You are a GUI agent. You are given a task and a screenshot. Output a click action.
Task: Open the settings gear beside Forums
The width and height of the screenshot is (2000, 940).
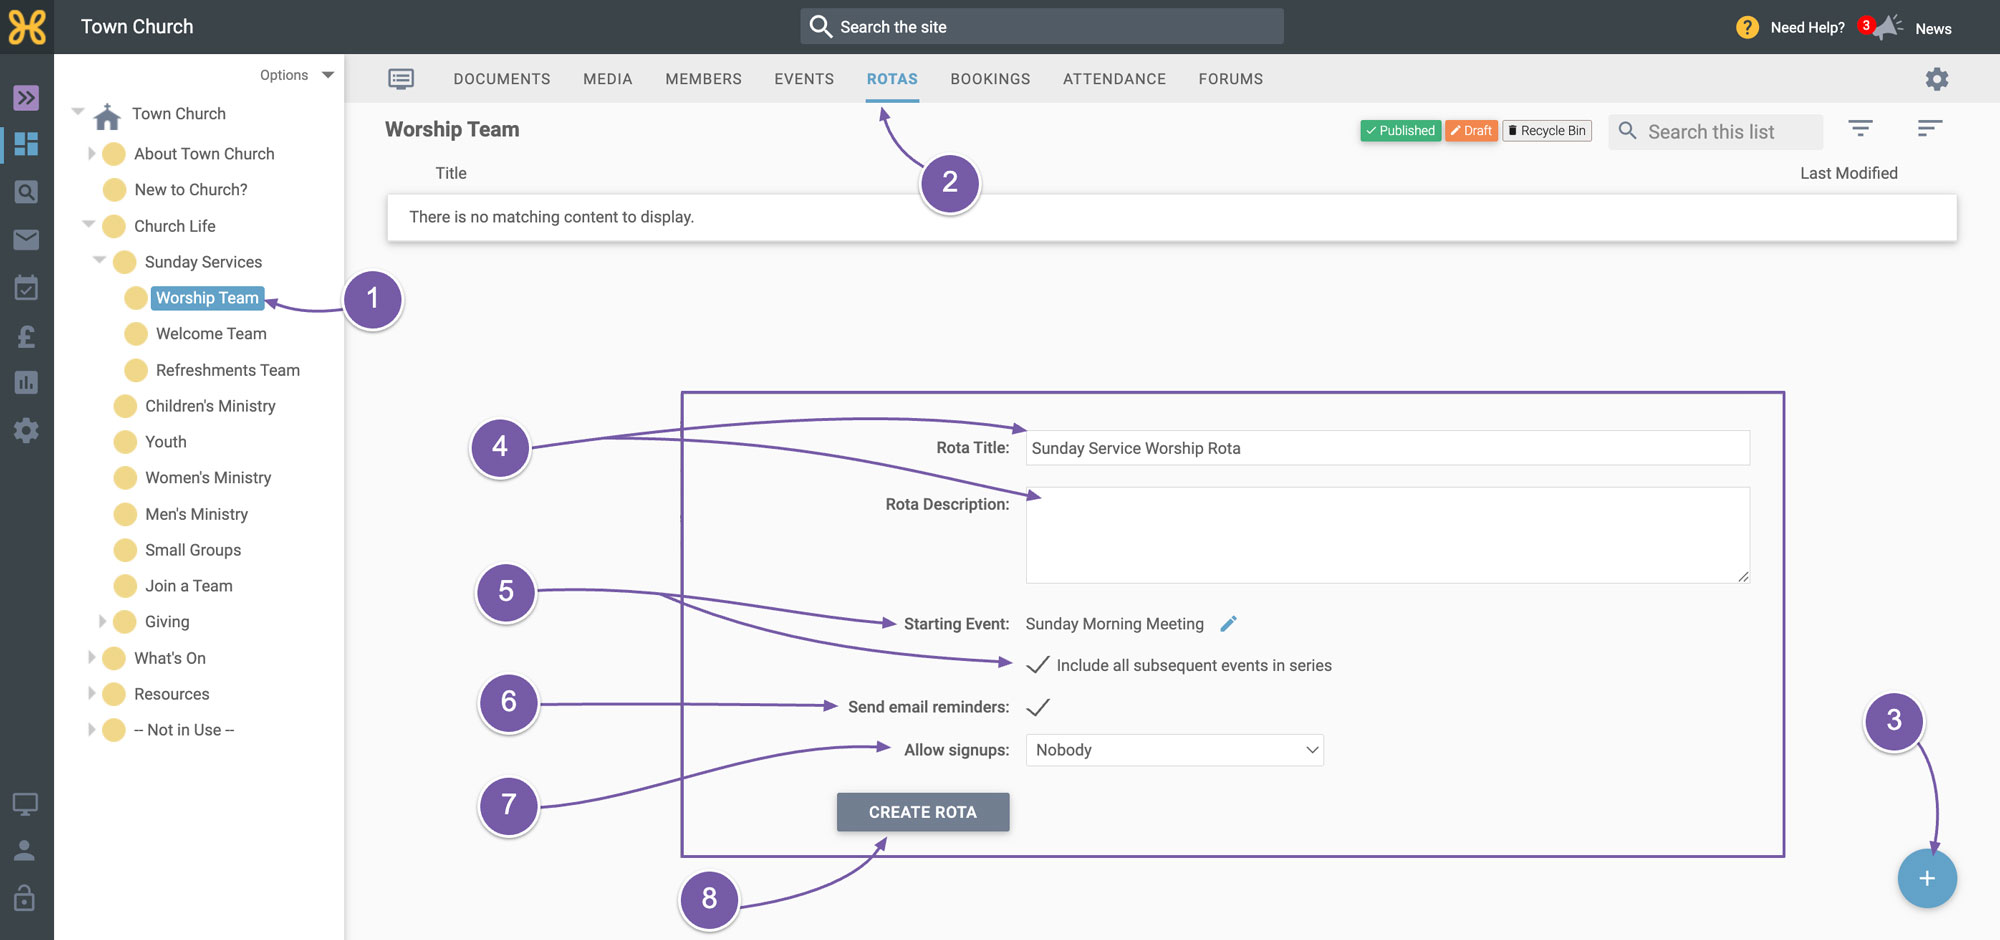pyautogui.click(x=1937, y=79)
